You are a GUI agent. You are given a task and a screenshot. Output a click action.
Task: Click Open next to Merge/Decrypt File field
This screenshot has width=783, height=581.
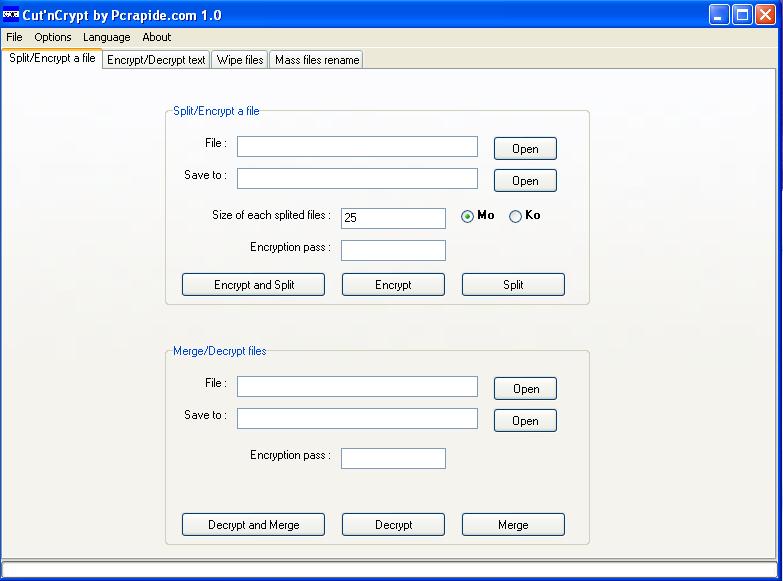[x=525, y=388]
